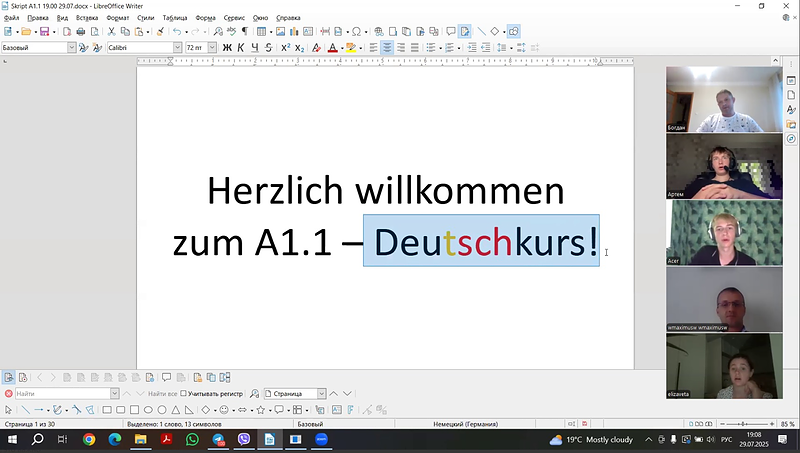Open the Calibri font name dropdown
Viewport: 800px width, 453px height.
click(177, 47)
